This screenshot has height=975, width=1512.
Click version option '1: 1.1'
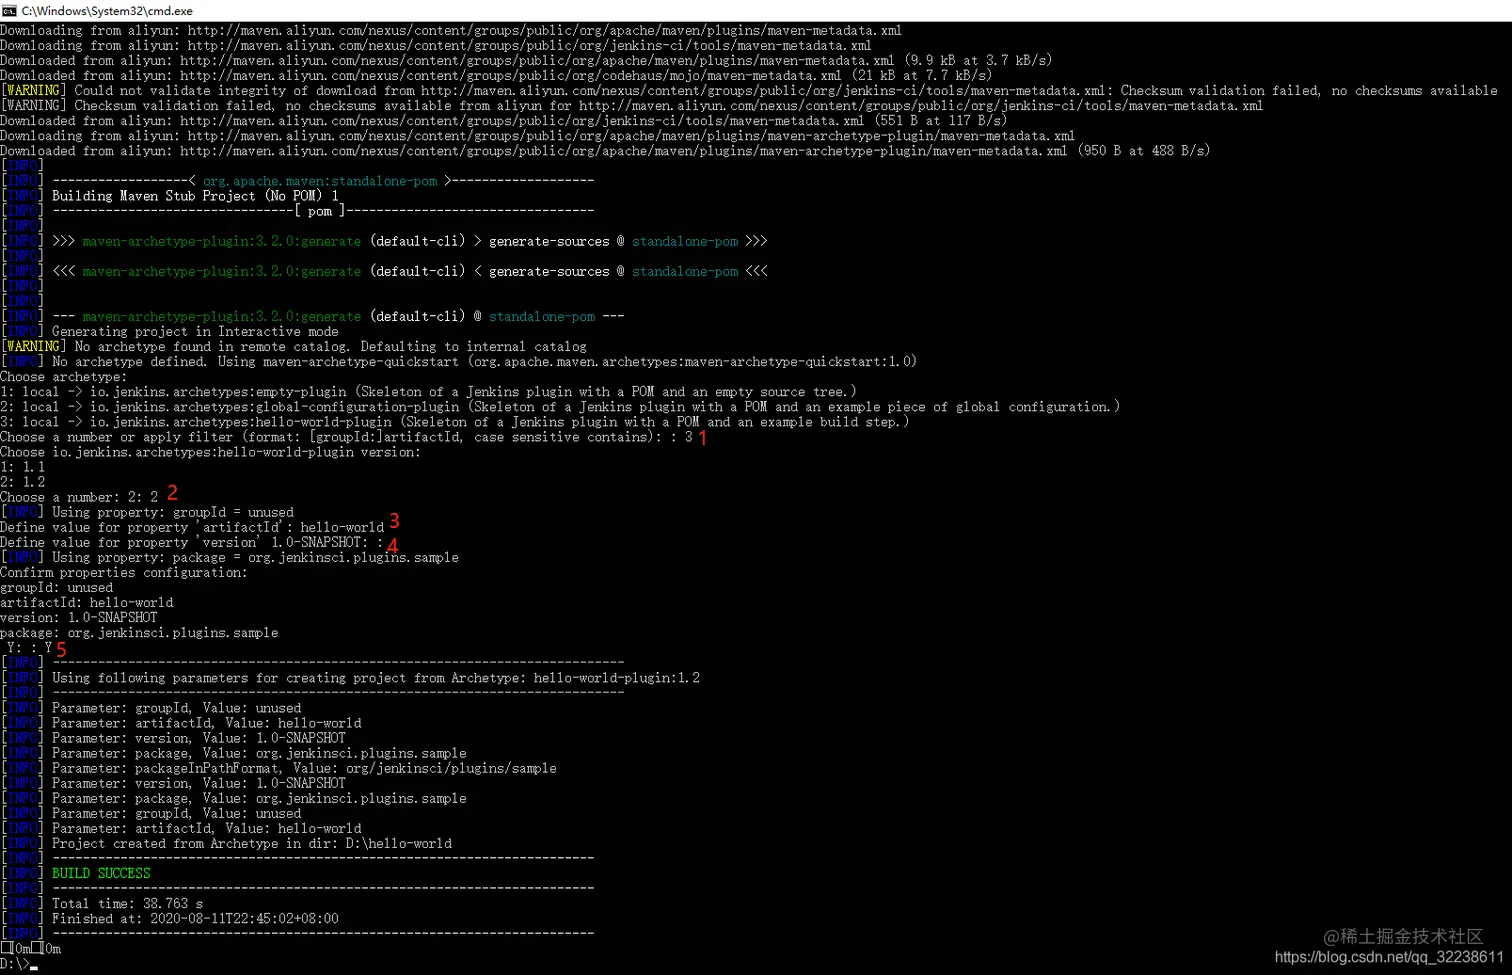coord(23,467)
